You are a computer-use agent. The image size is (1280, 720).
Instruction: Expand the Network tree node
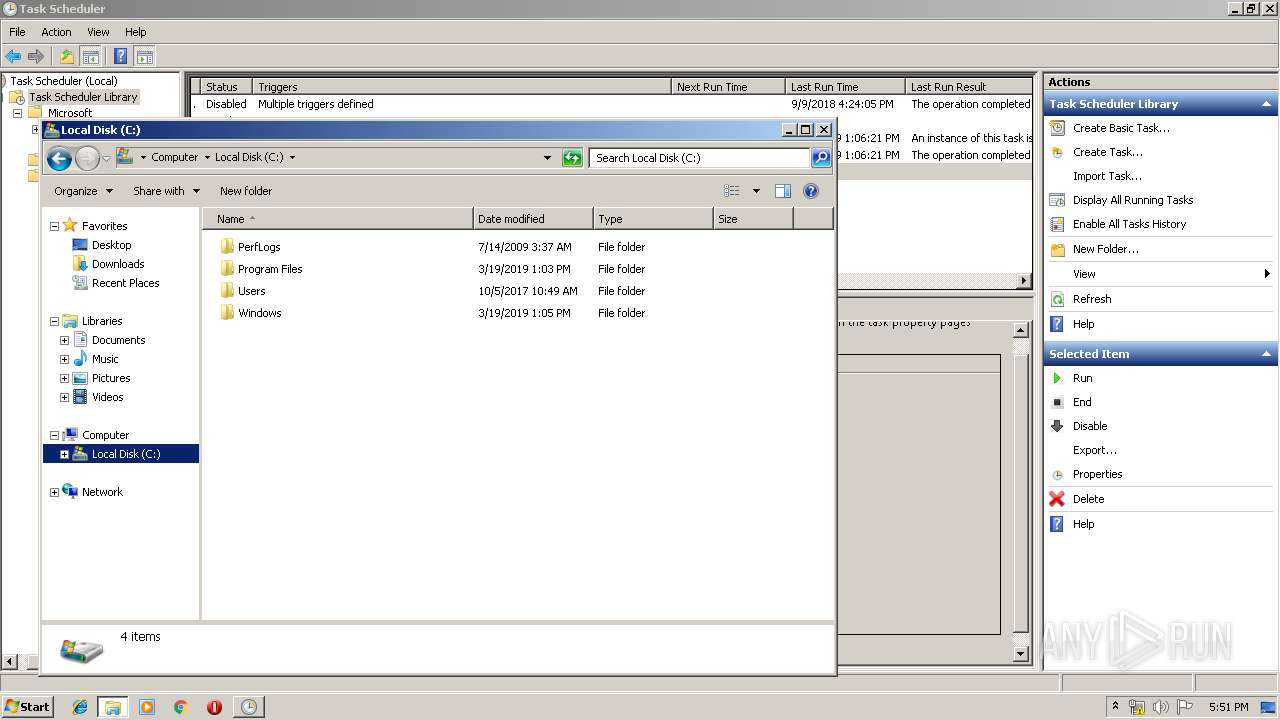click(x=54, y=492)
